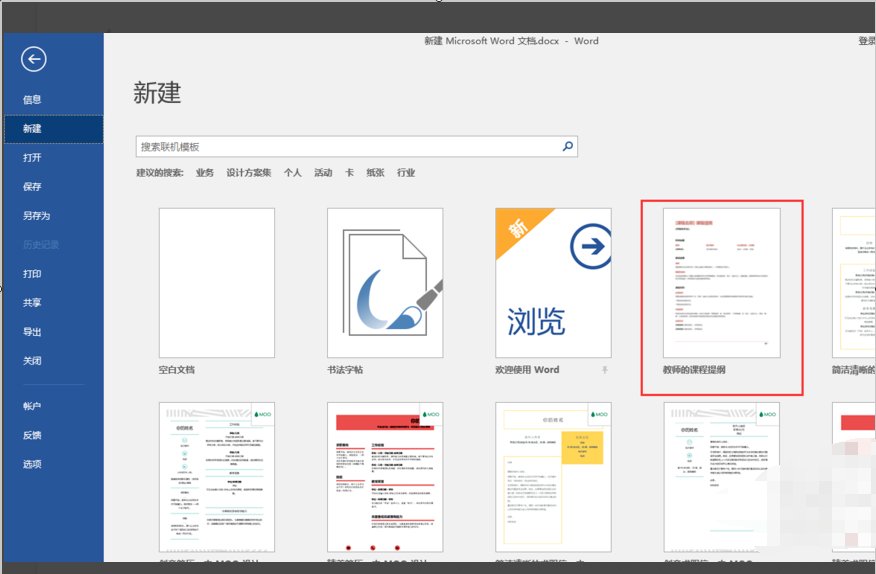Select the 空白文档 template thumbnail
This screenshot has width=876, height=574.
pos(217,283)
